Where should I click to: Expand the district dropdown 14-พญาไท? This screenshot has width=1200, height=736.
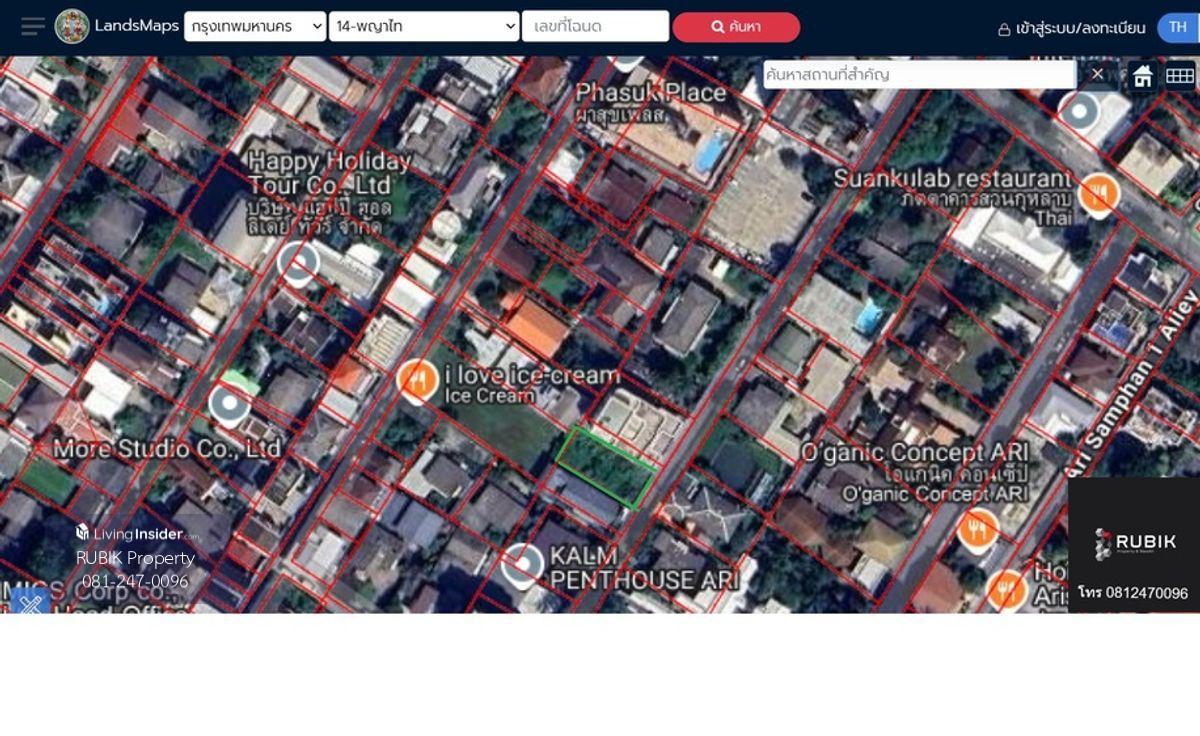424,27
